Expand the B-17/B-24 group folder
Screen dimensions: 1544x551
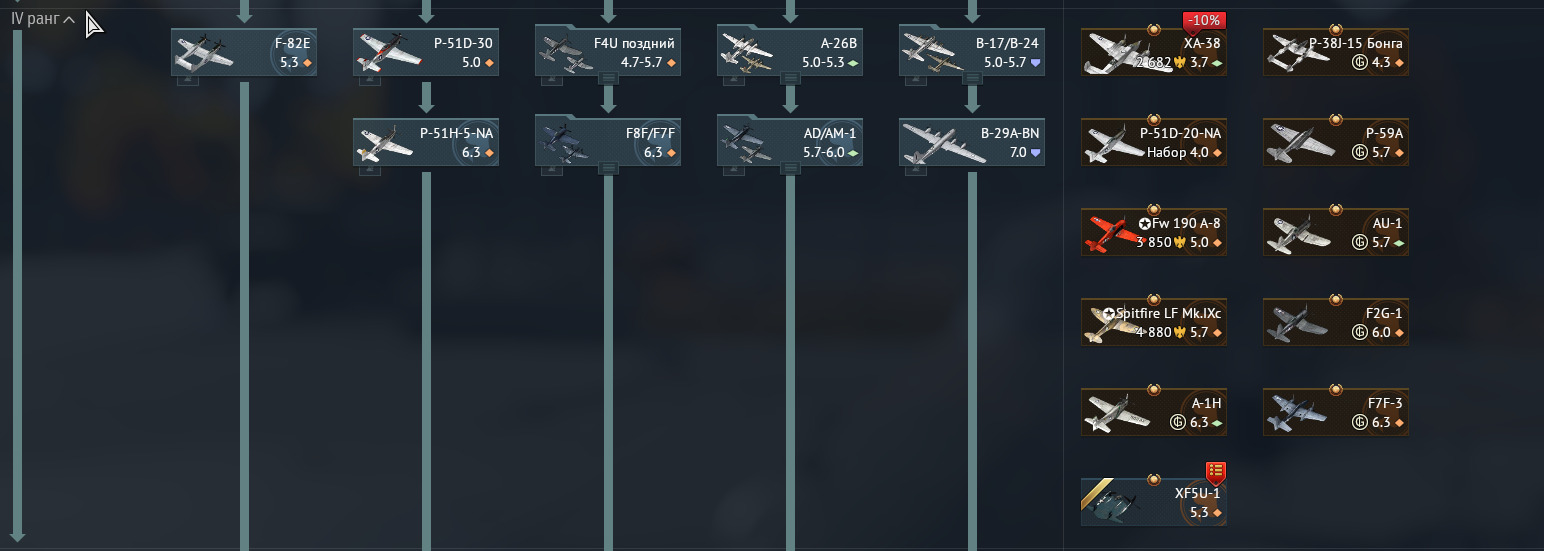point(972,52)
